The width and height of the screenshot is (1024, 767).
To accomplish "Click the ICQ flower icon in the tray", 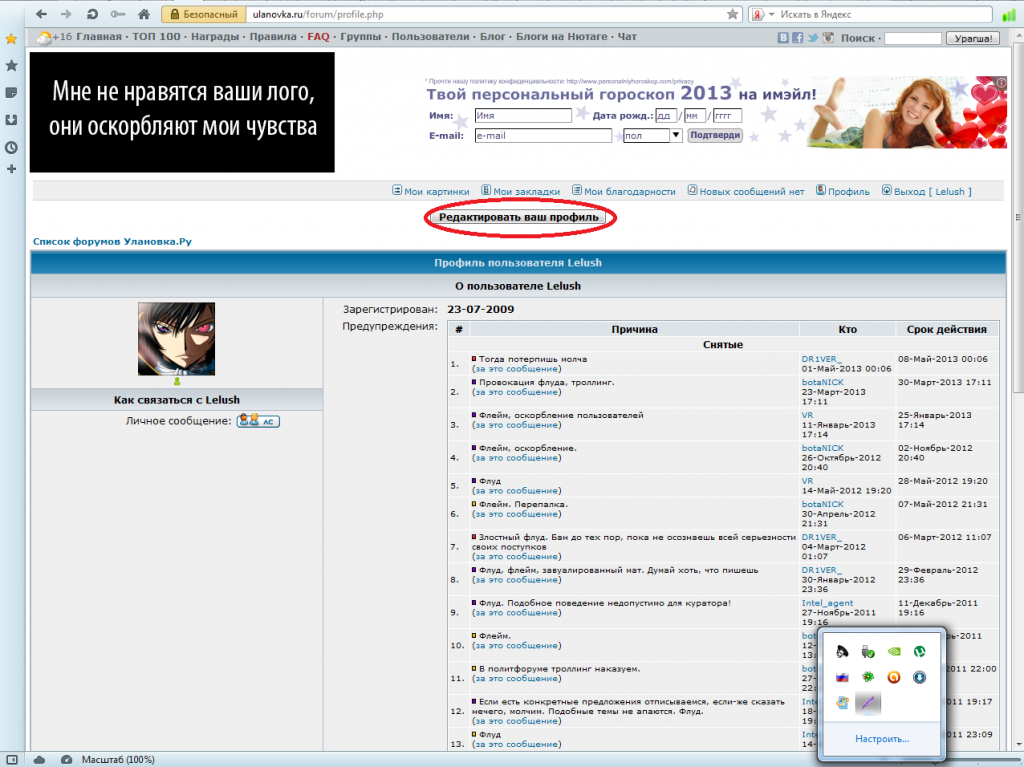I will (x=868, y=677).
